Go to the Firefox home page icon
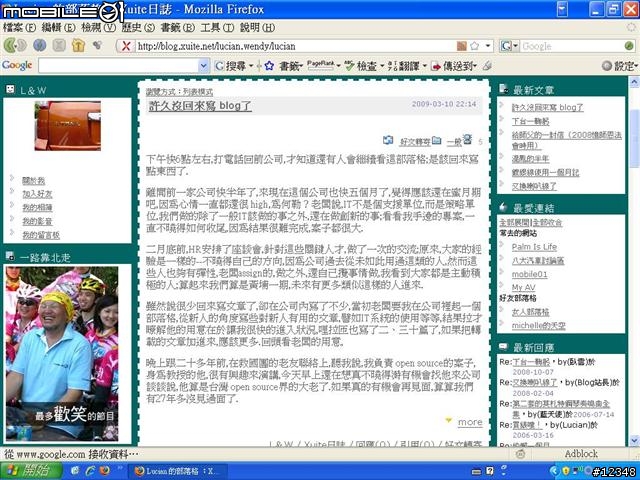Viewport: 640px width, 480px height. click(78, 45)
